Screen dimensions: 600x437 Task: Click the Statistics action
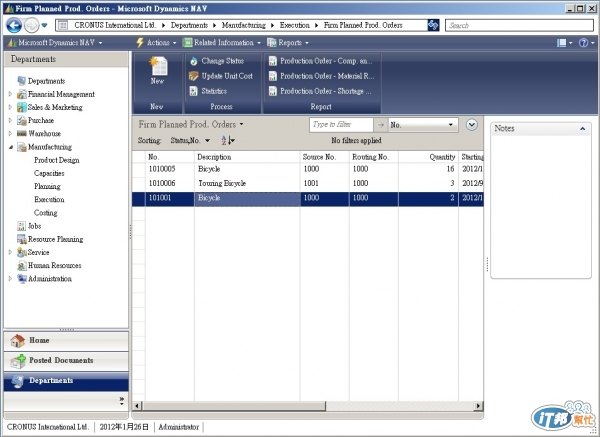tap(208, 91)
